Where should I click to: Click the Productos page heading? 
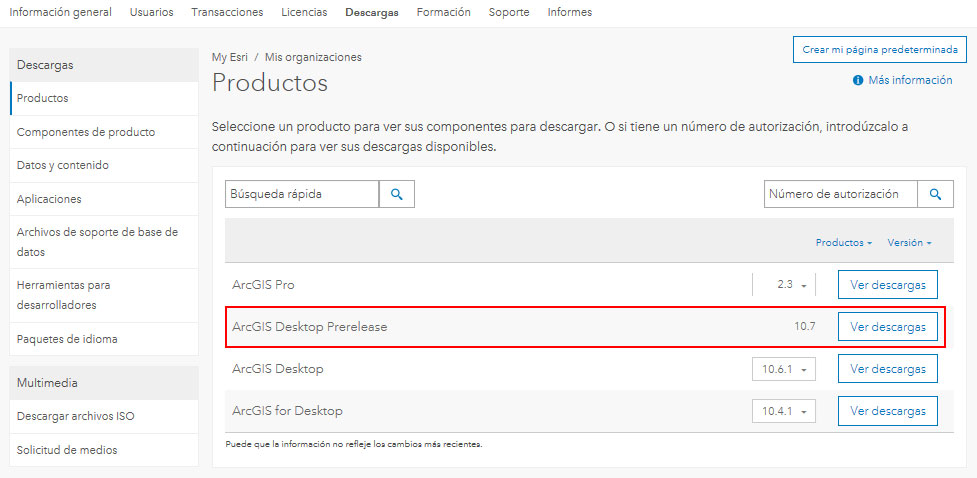[270, 83]
